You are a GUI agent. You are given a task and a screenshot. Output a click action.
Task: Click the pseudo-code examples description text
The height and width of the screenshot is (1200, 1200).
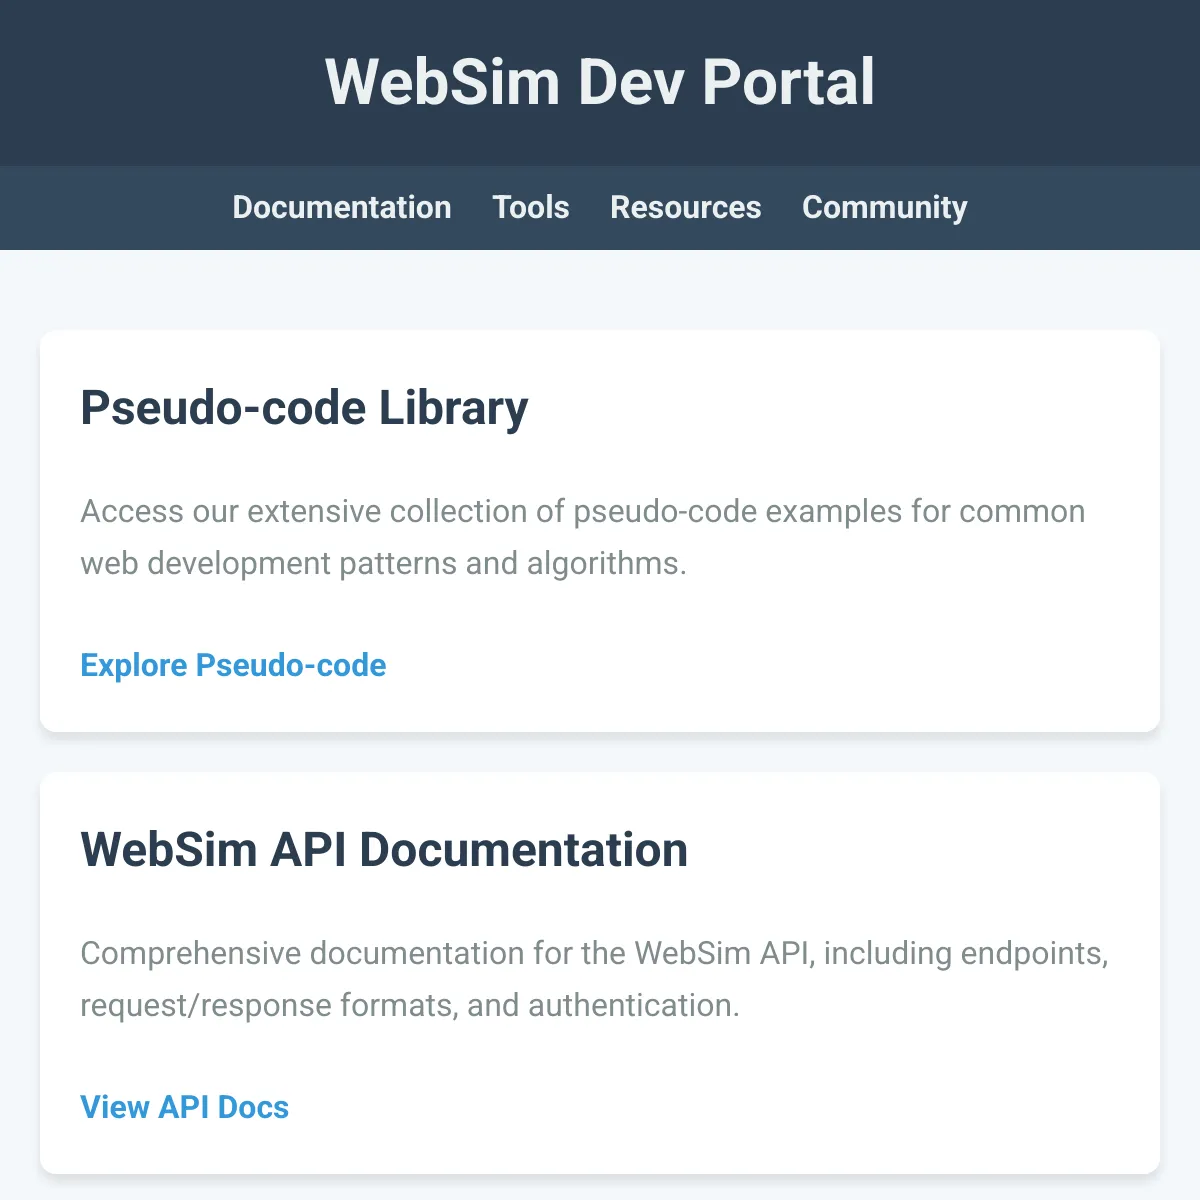582,537
